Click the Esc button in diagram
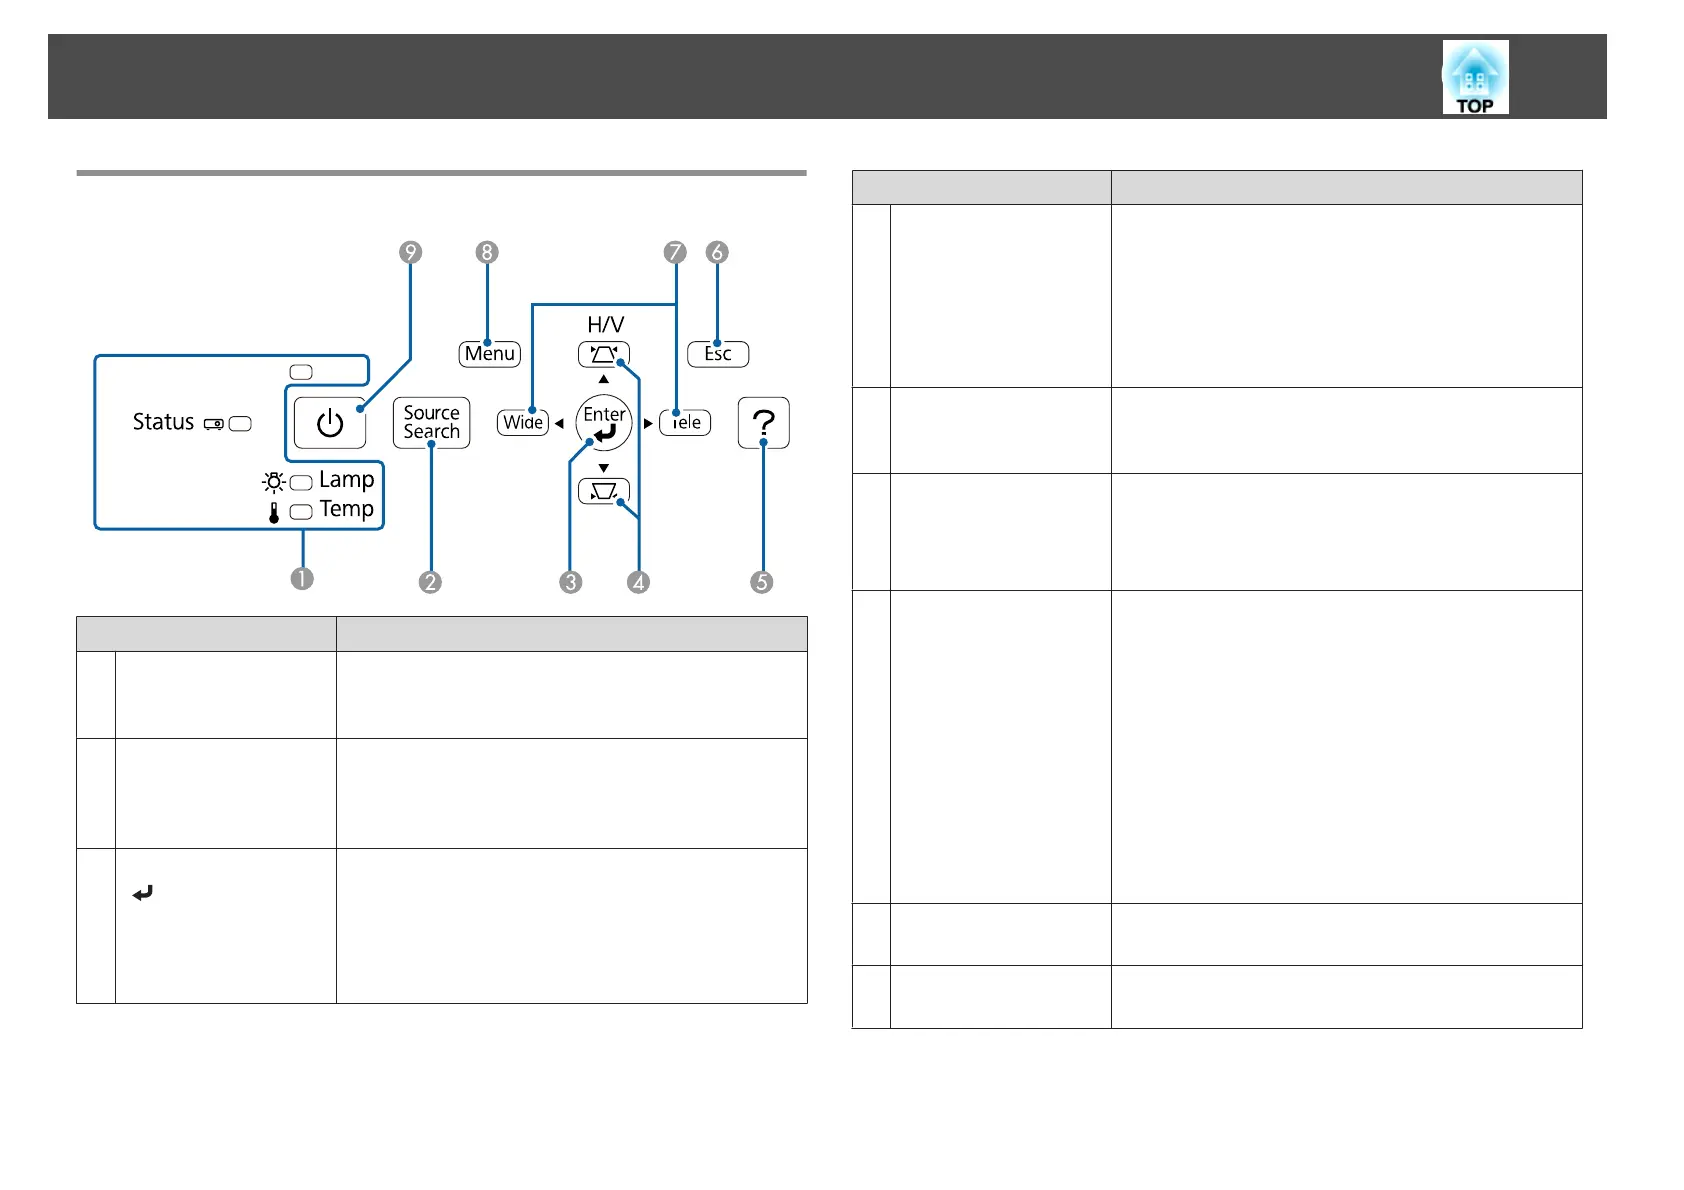The height and width of the screenshot is (1190, 1684). tap(718, 354)
